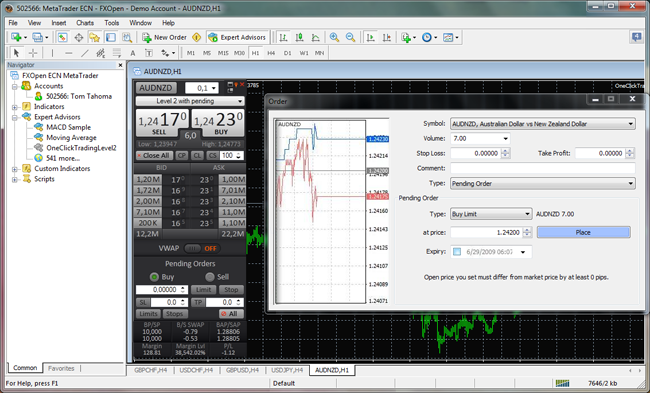Screen dimensions: 650x393
Task: Open the Insert menu
Action: coord(59,23)
